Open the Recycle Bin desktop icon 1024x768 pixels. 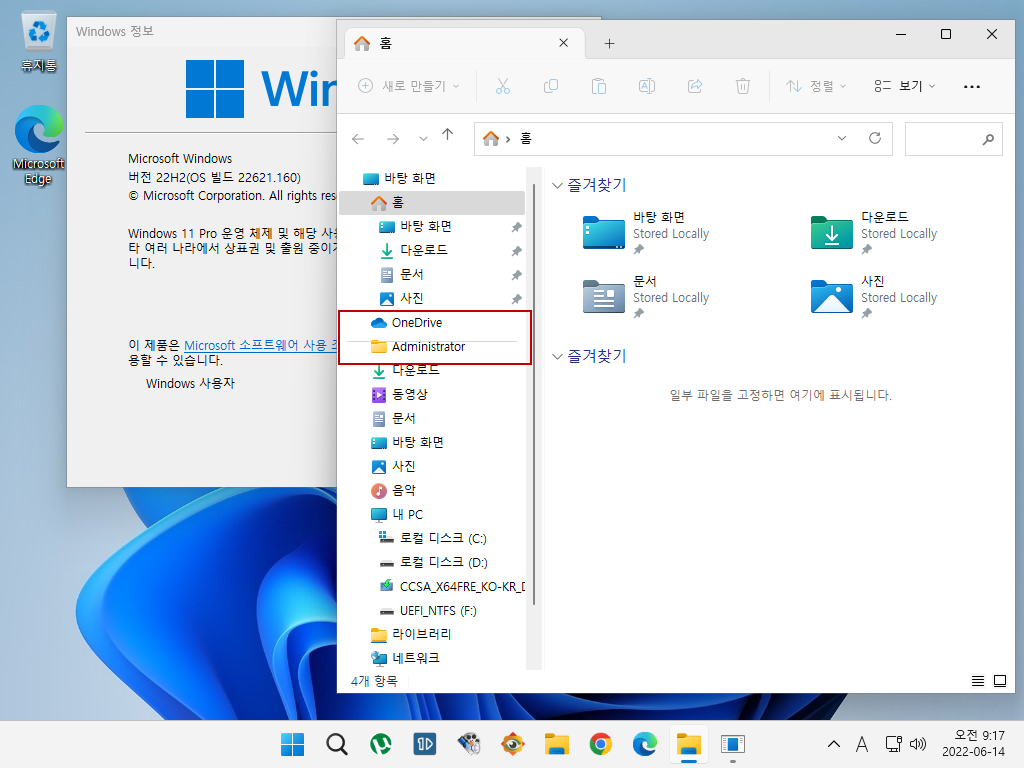pos(39,42)
